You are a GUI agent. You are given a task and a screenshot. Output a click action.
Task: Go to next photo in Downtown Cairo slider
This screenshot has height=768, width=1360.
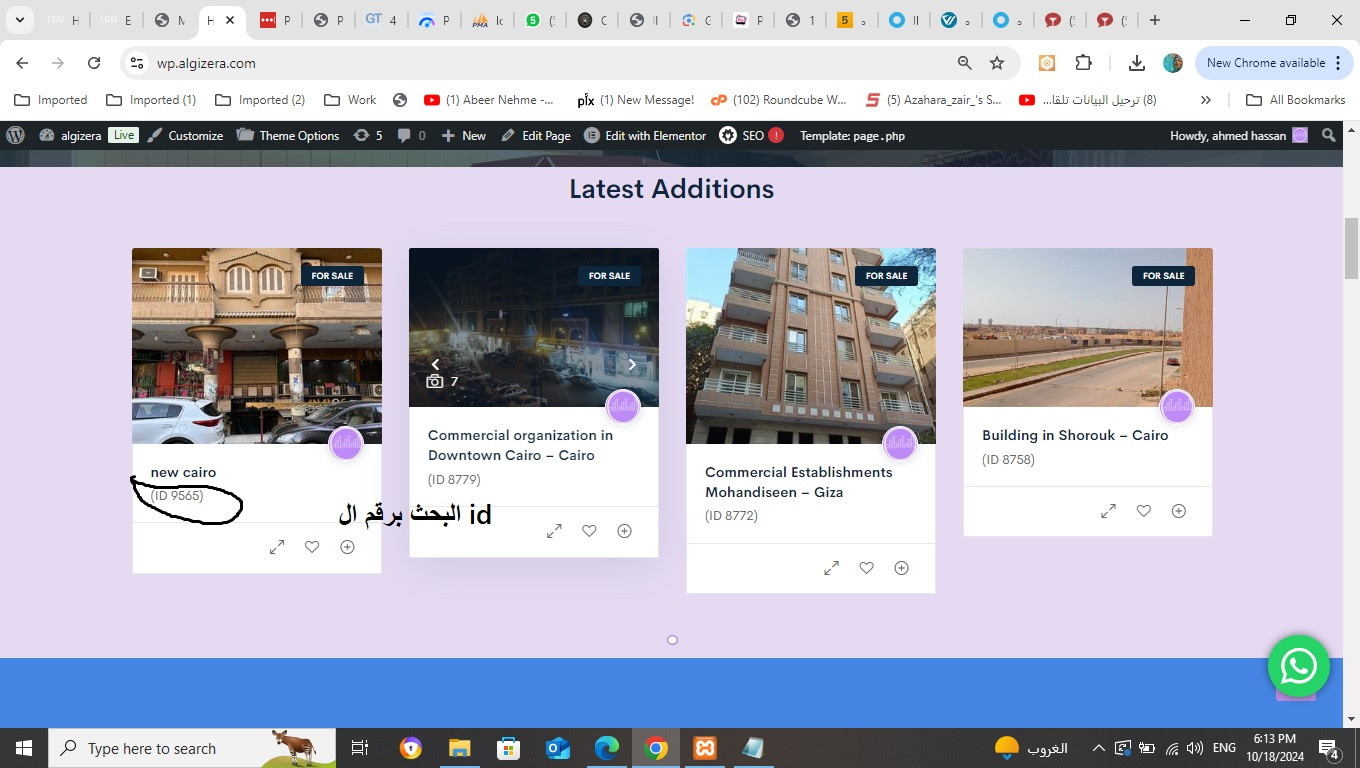point(632,365)
